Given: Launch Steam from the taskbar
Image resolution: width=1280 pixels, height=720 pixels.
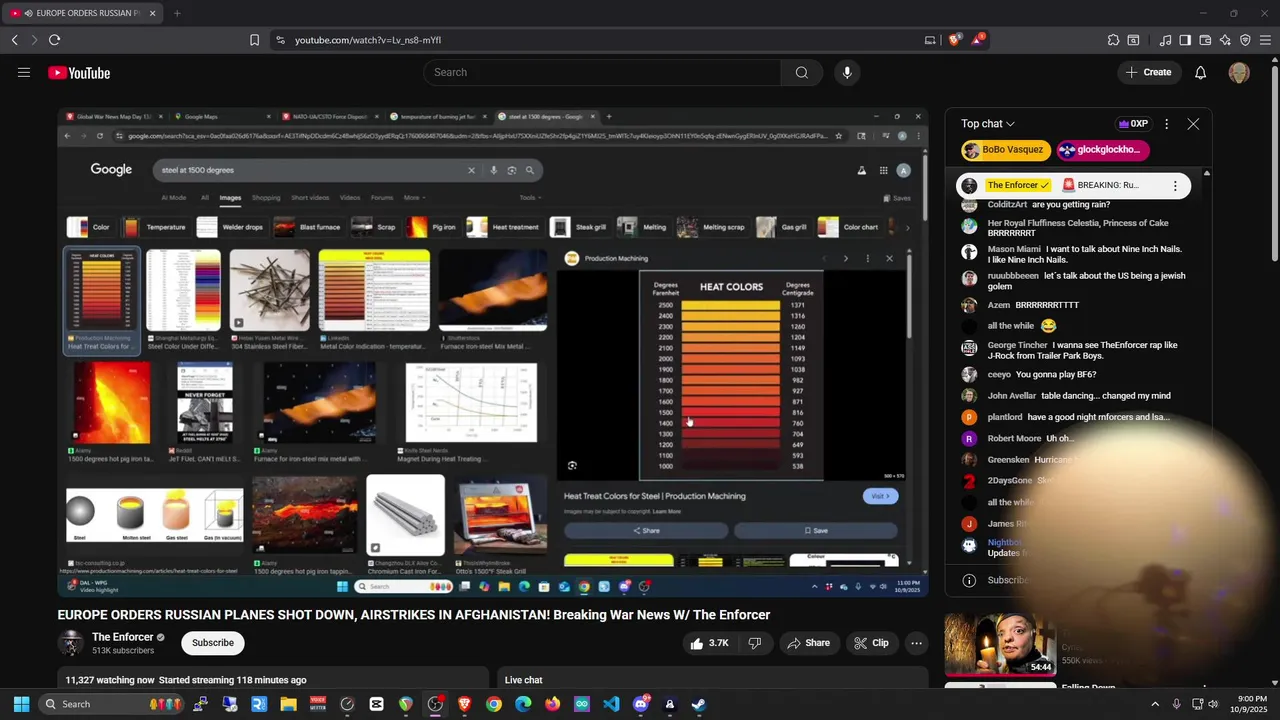Looking at the screenshot, I should pyautogui.click(x=699, y=704).
